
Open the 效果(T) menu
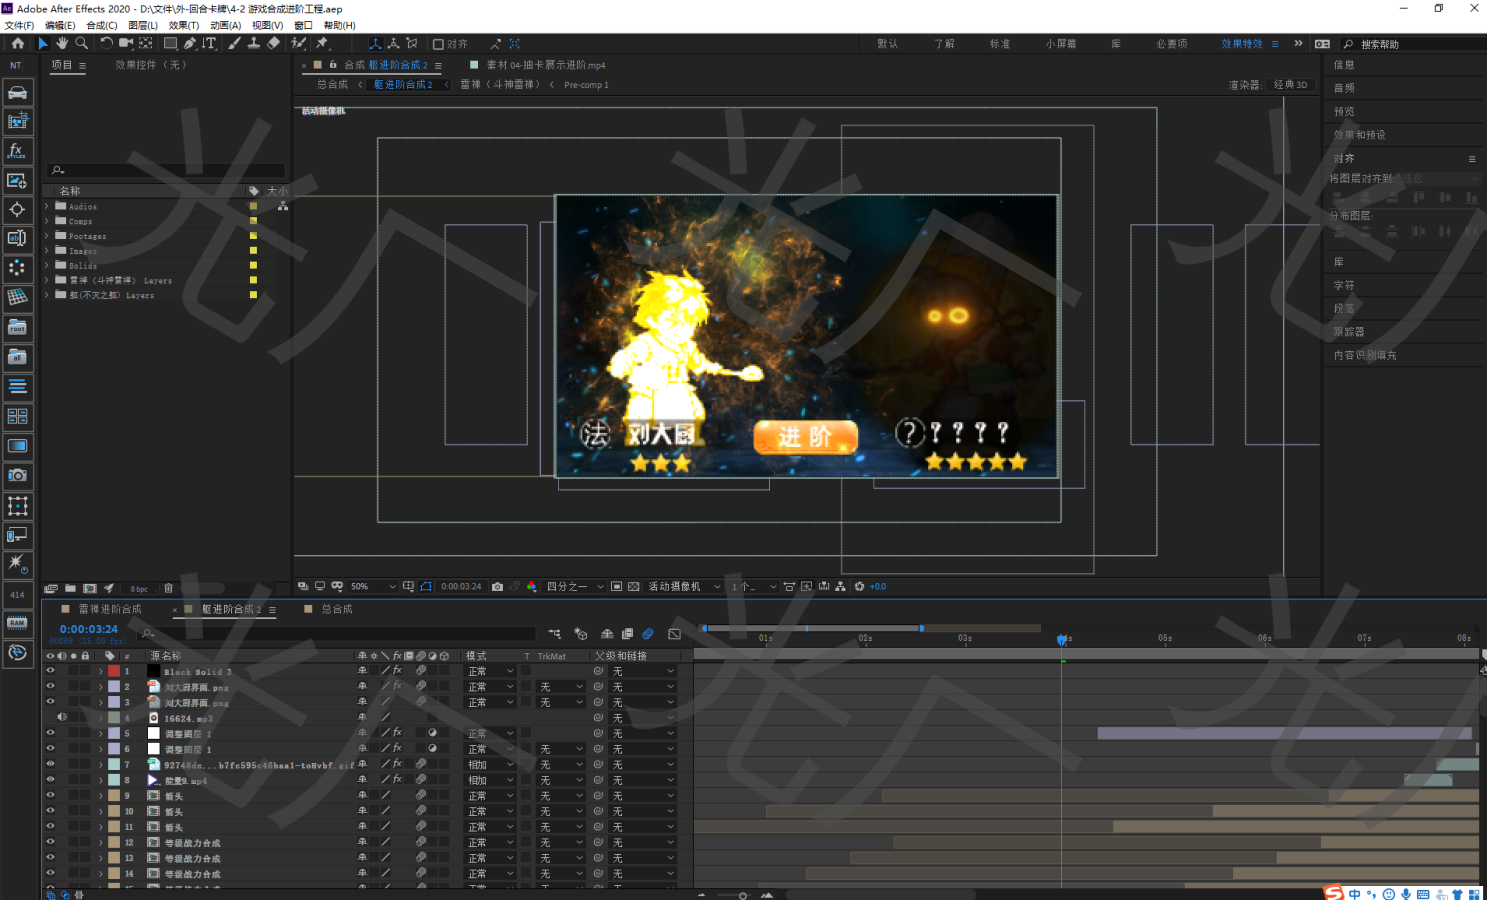pyautogui.click(x=183, y=25)
